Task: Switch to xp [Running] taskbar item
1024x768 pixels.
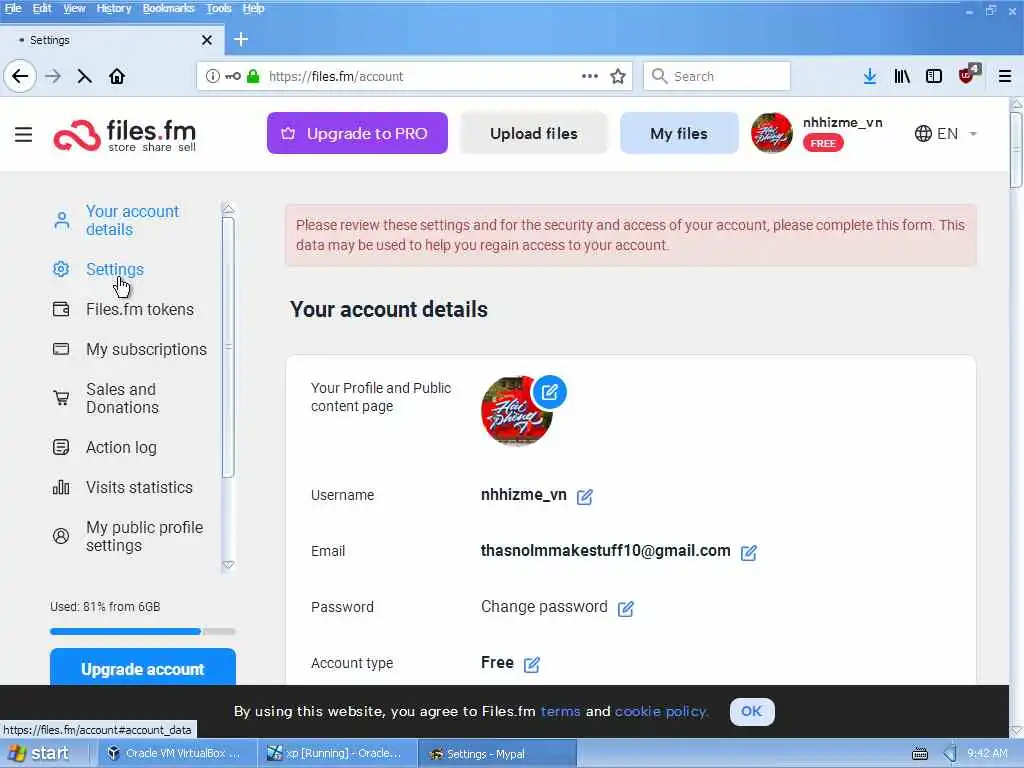Action: [337, 754]
